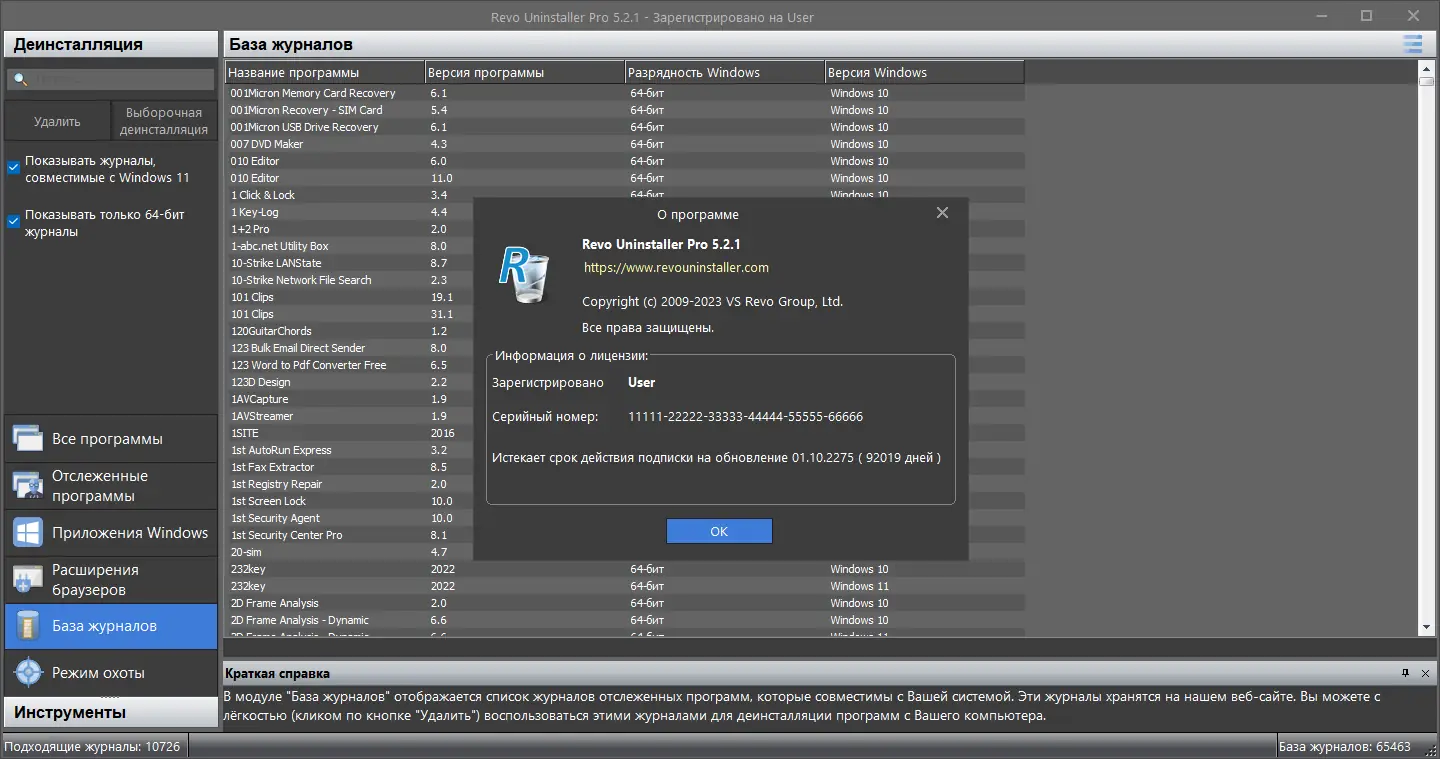Viewport: 1440px width, 759px height.
Task: Expand the Инструменты sidebar section
Action: coord(111,712)
